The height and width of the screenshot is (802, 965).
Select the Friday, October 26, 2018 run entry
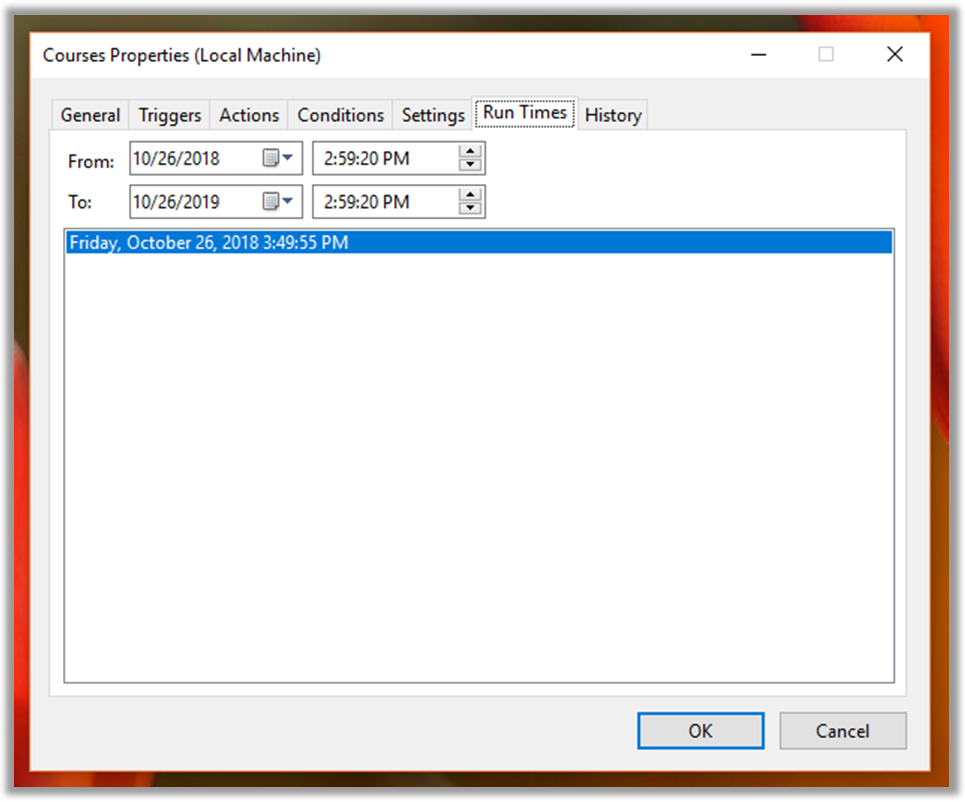479,242
